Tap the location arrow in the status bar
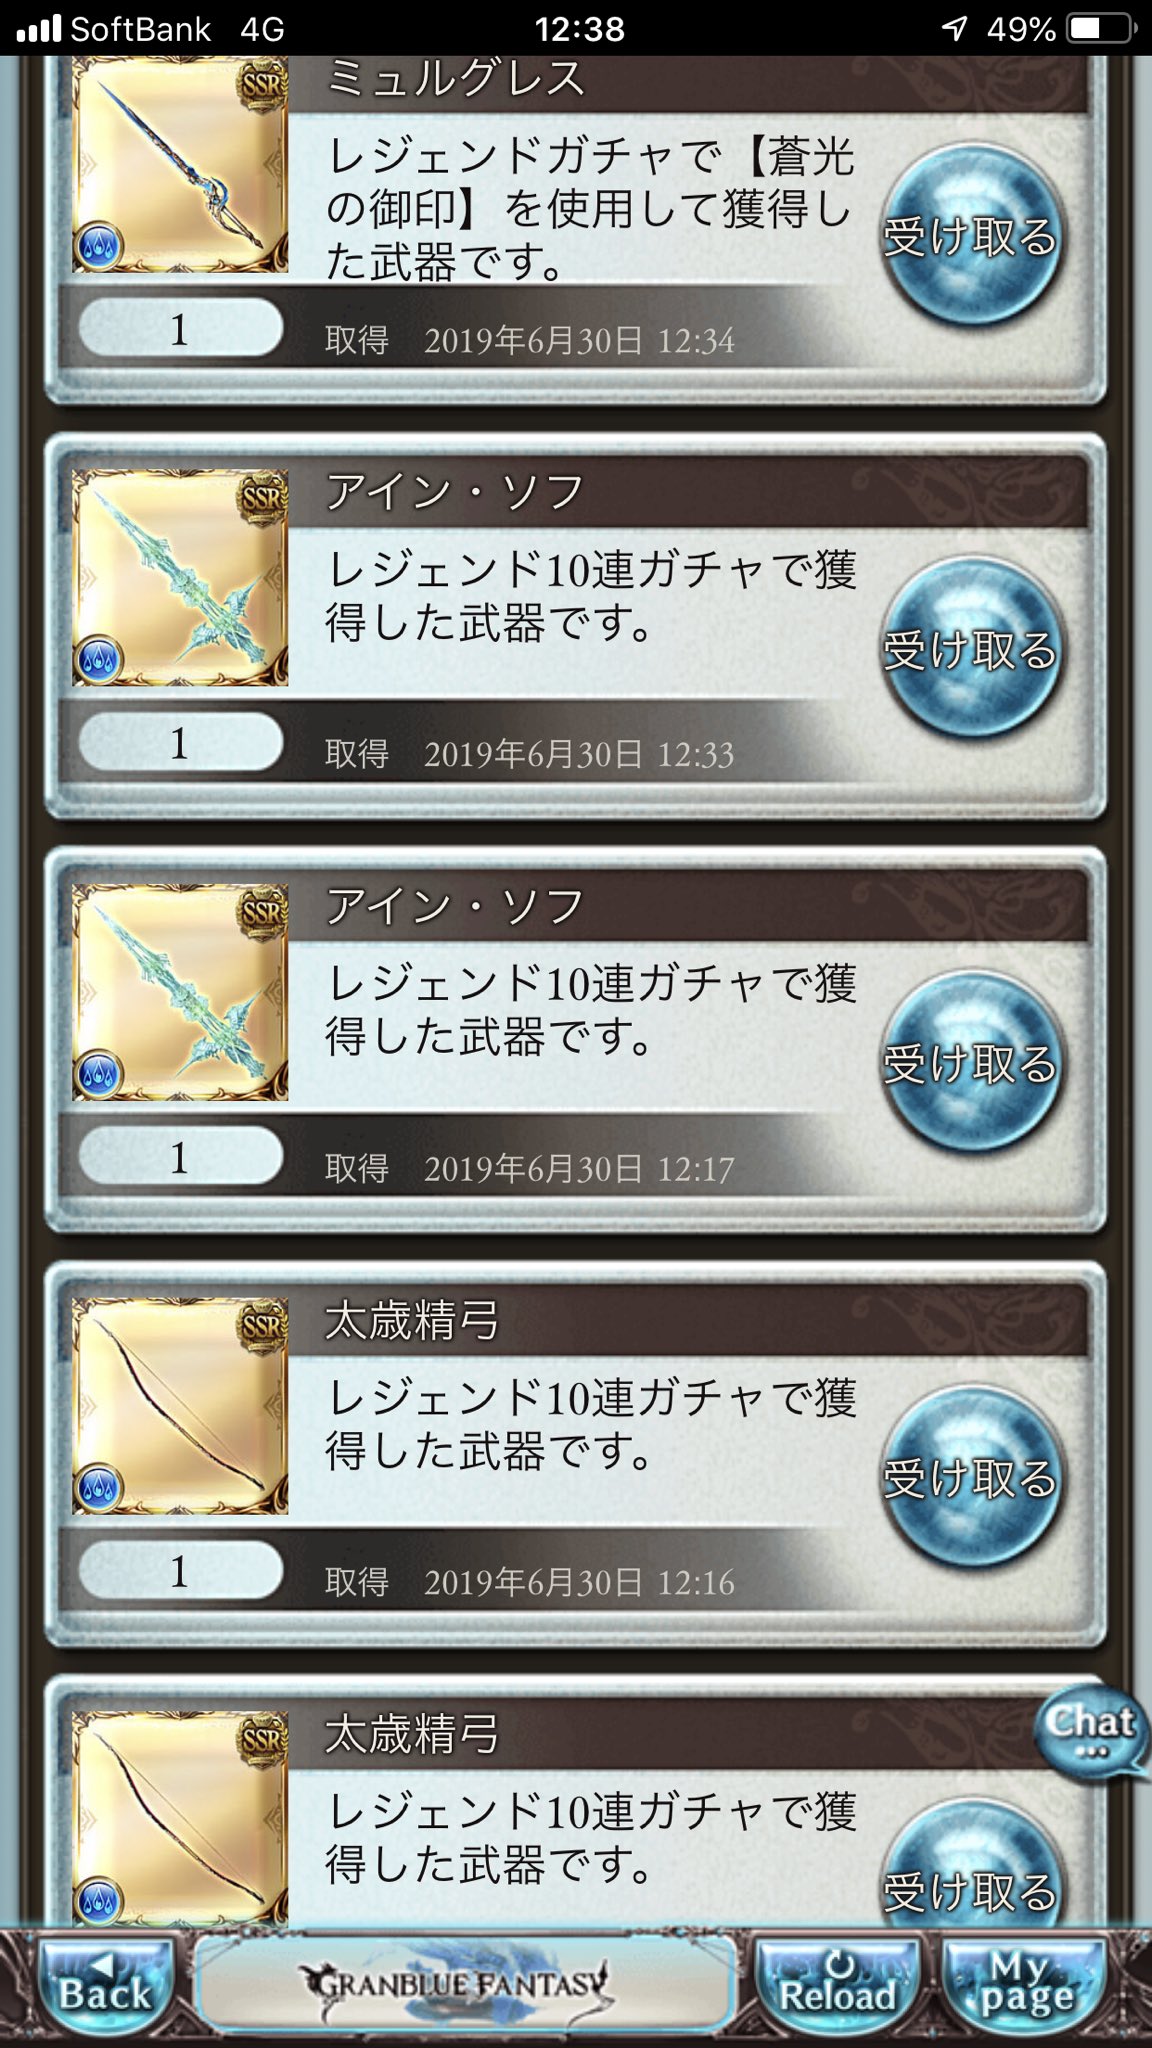 [x=955, y=28]
